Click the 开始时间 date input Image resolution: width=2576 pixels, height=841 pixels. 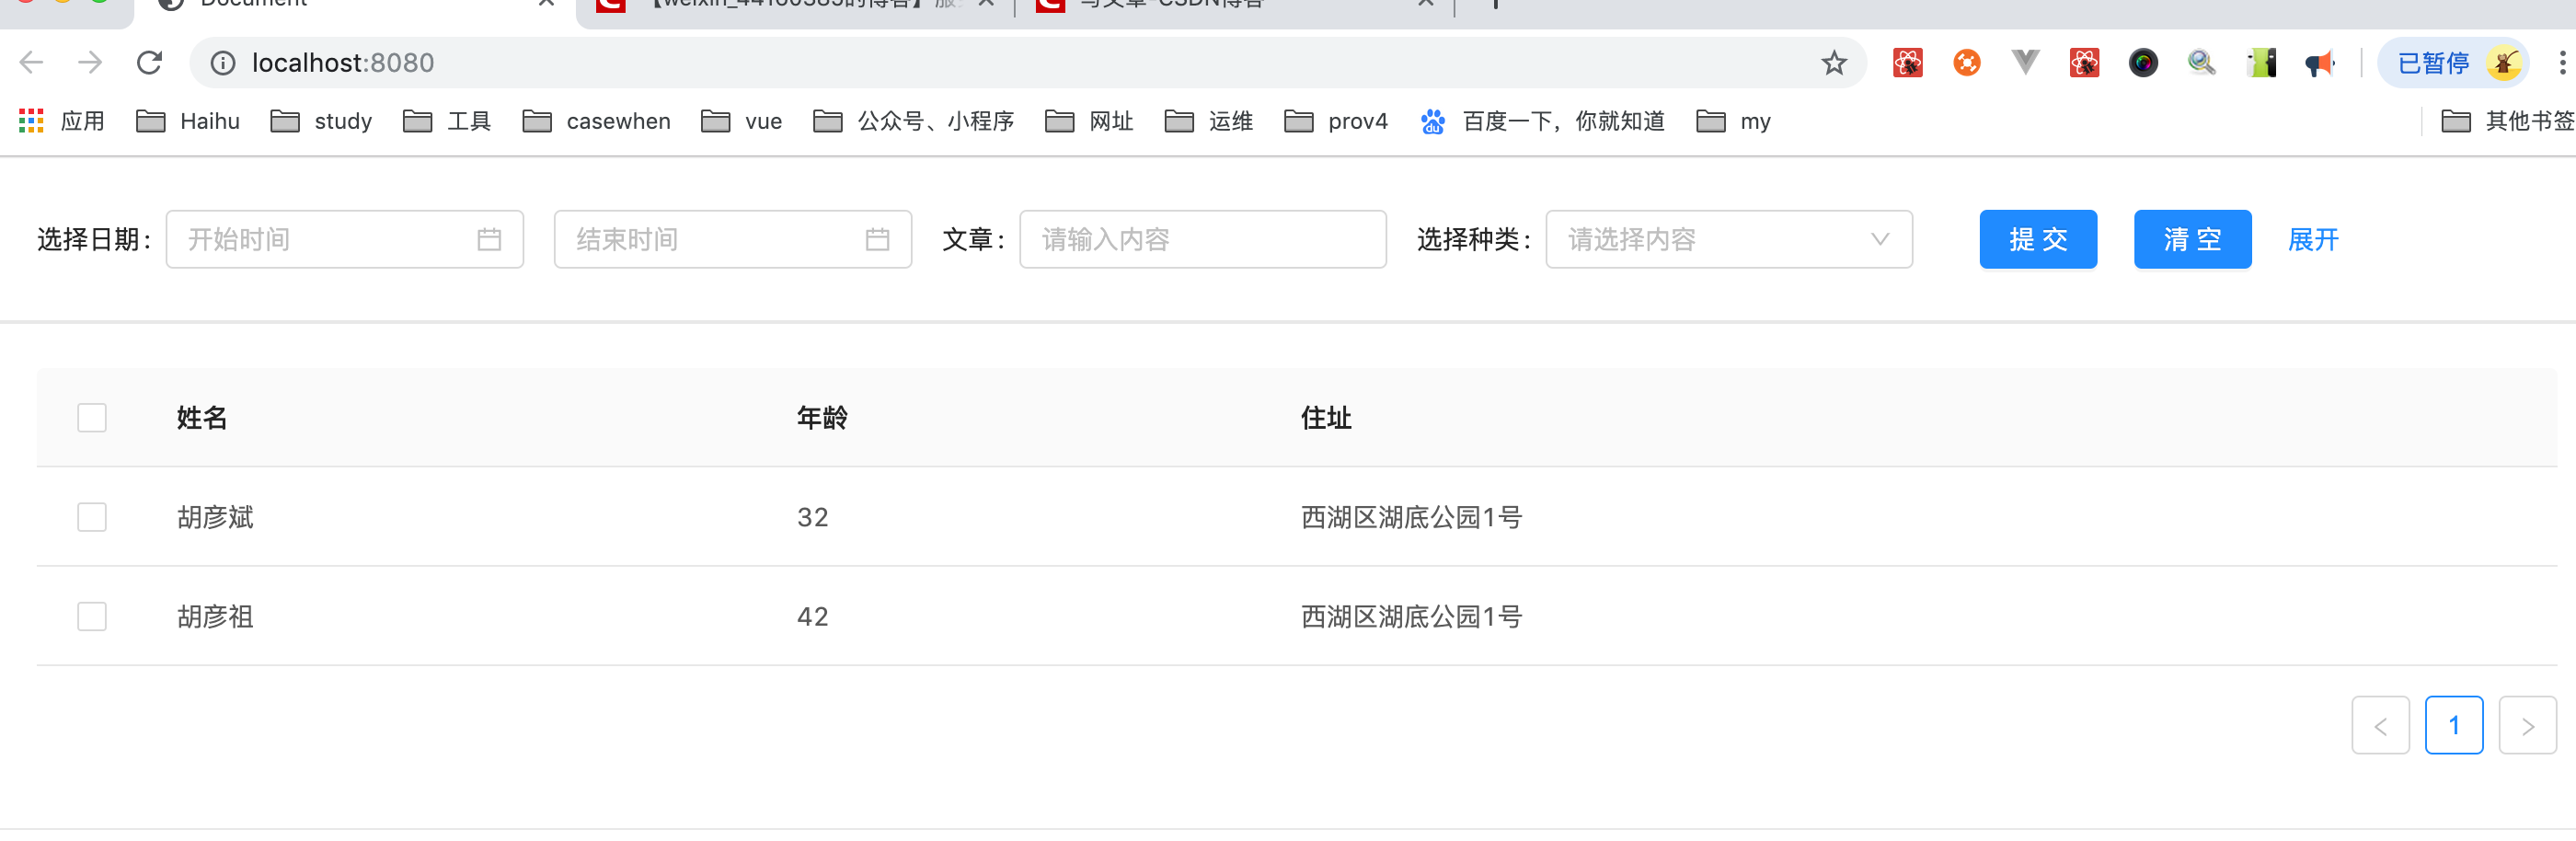click(345, 239)
